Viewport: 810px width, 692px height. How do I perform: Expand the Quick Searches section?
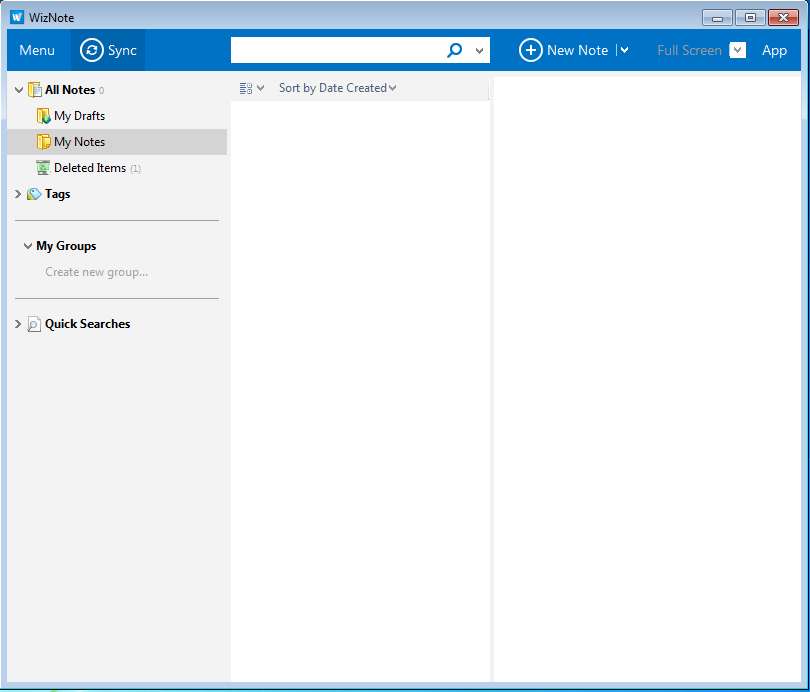pyautogui.click(x=18, y=324)
